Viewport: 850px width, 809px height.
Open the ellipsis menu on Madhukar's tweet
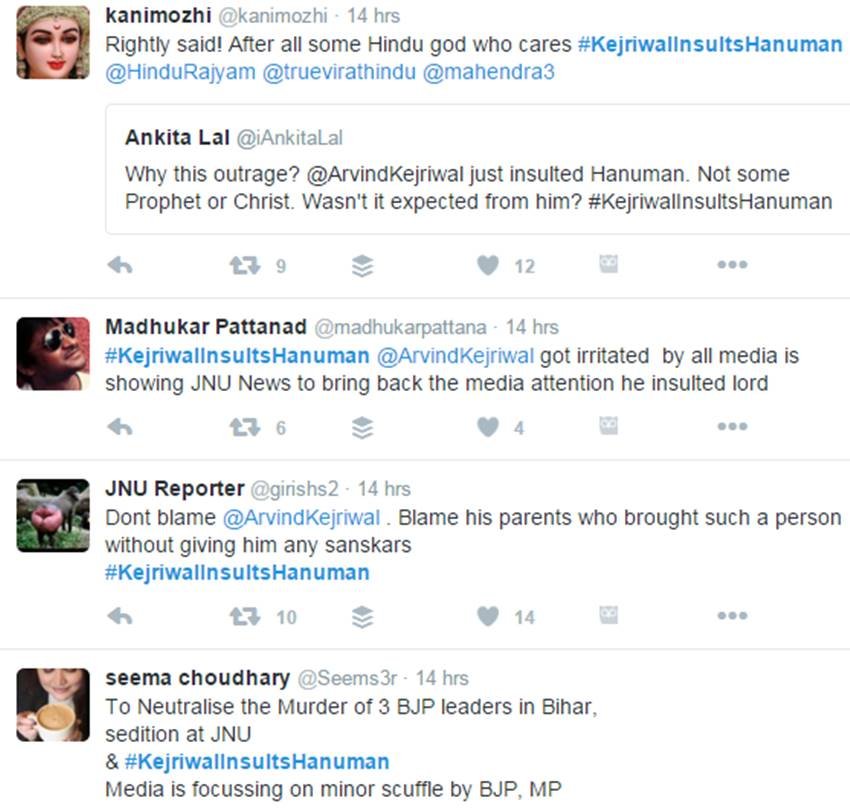(x=733, y=427)
